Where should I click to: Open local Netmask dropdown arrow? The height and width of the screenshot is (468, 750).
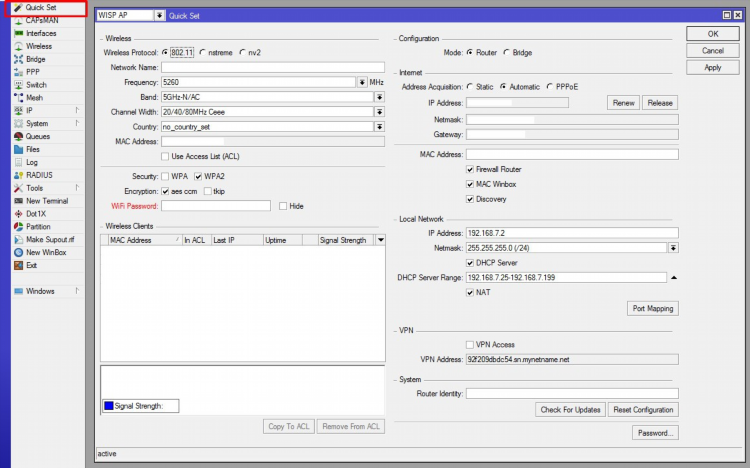[673, 248]
